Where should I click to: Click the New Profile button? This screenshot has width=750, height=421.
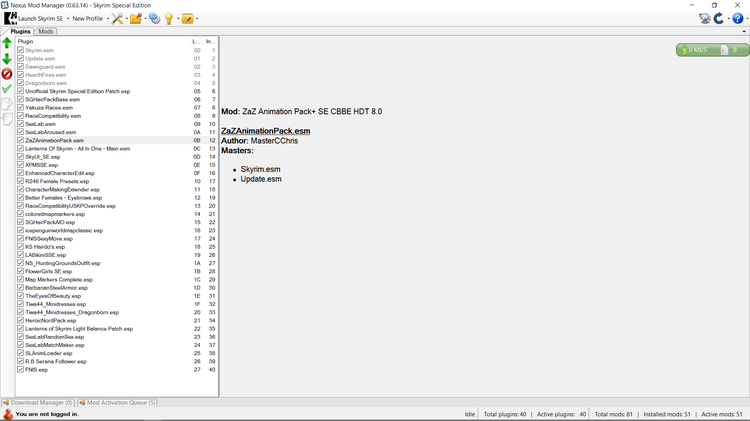point(88,19)
